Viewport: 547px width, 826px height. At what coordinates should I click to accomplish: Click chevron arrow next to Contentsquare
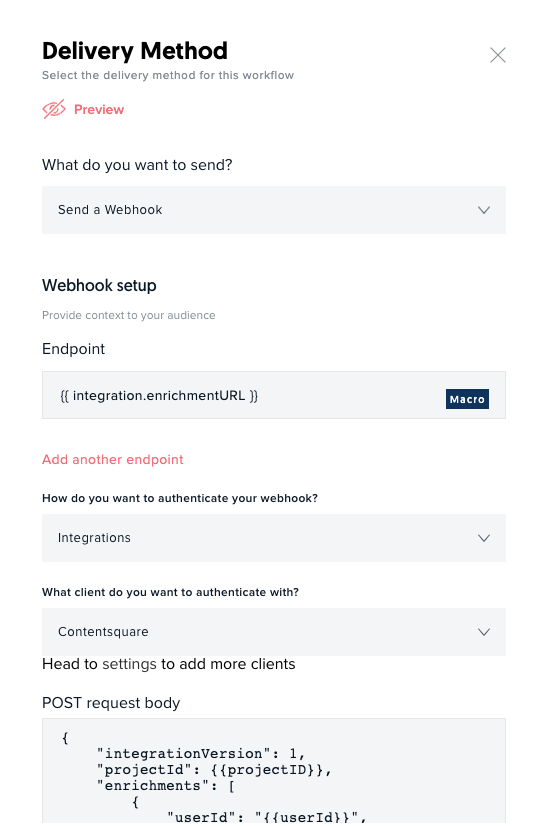pos(484,632)
